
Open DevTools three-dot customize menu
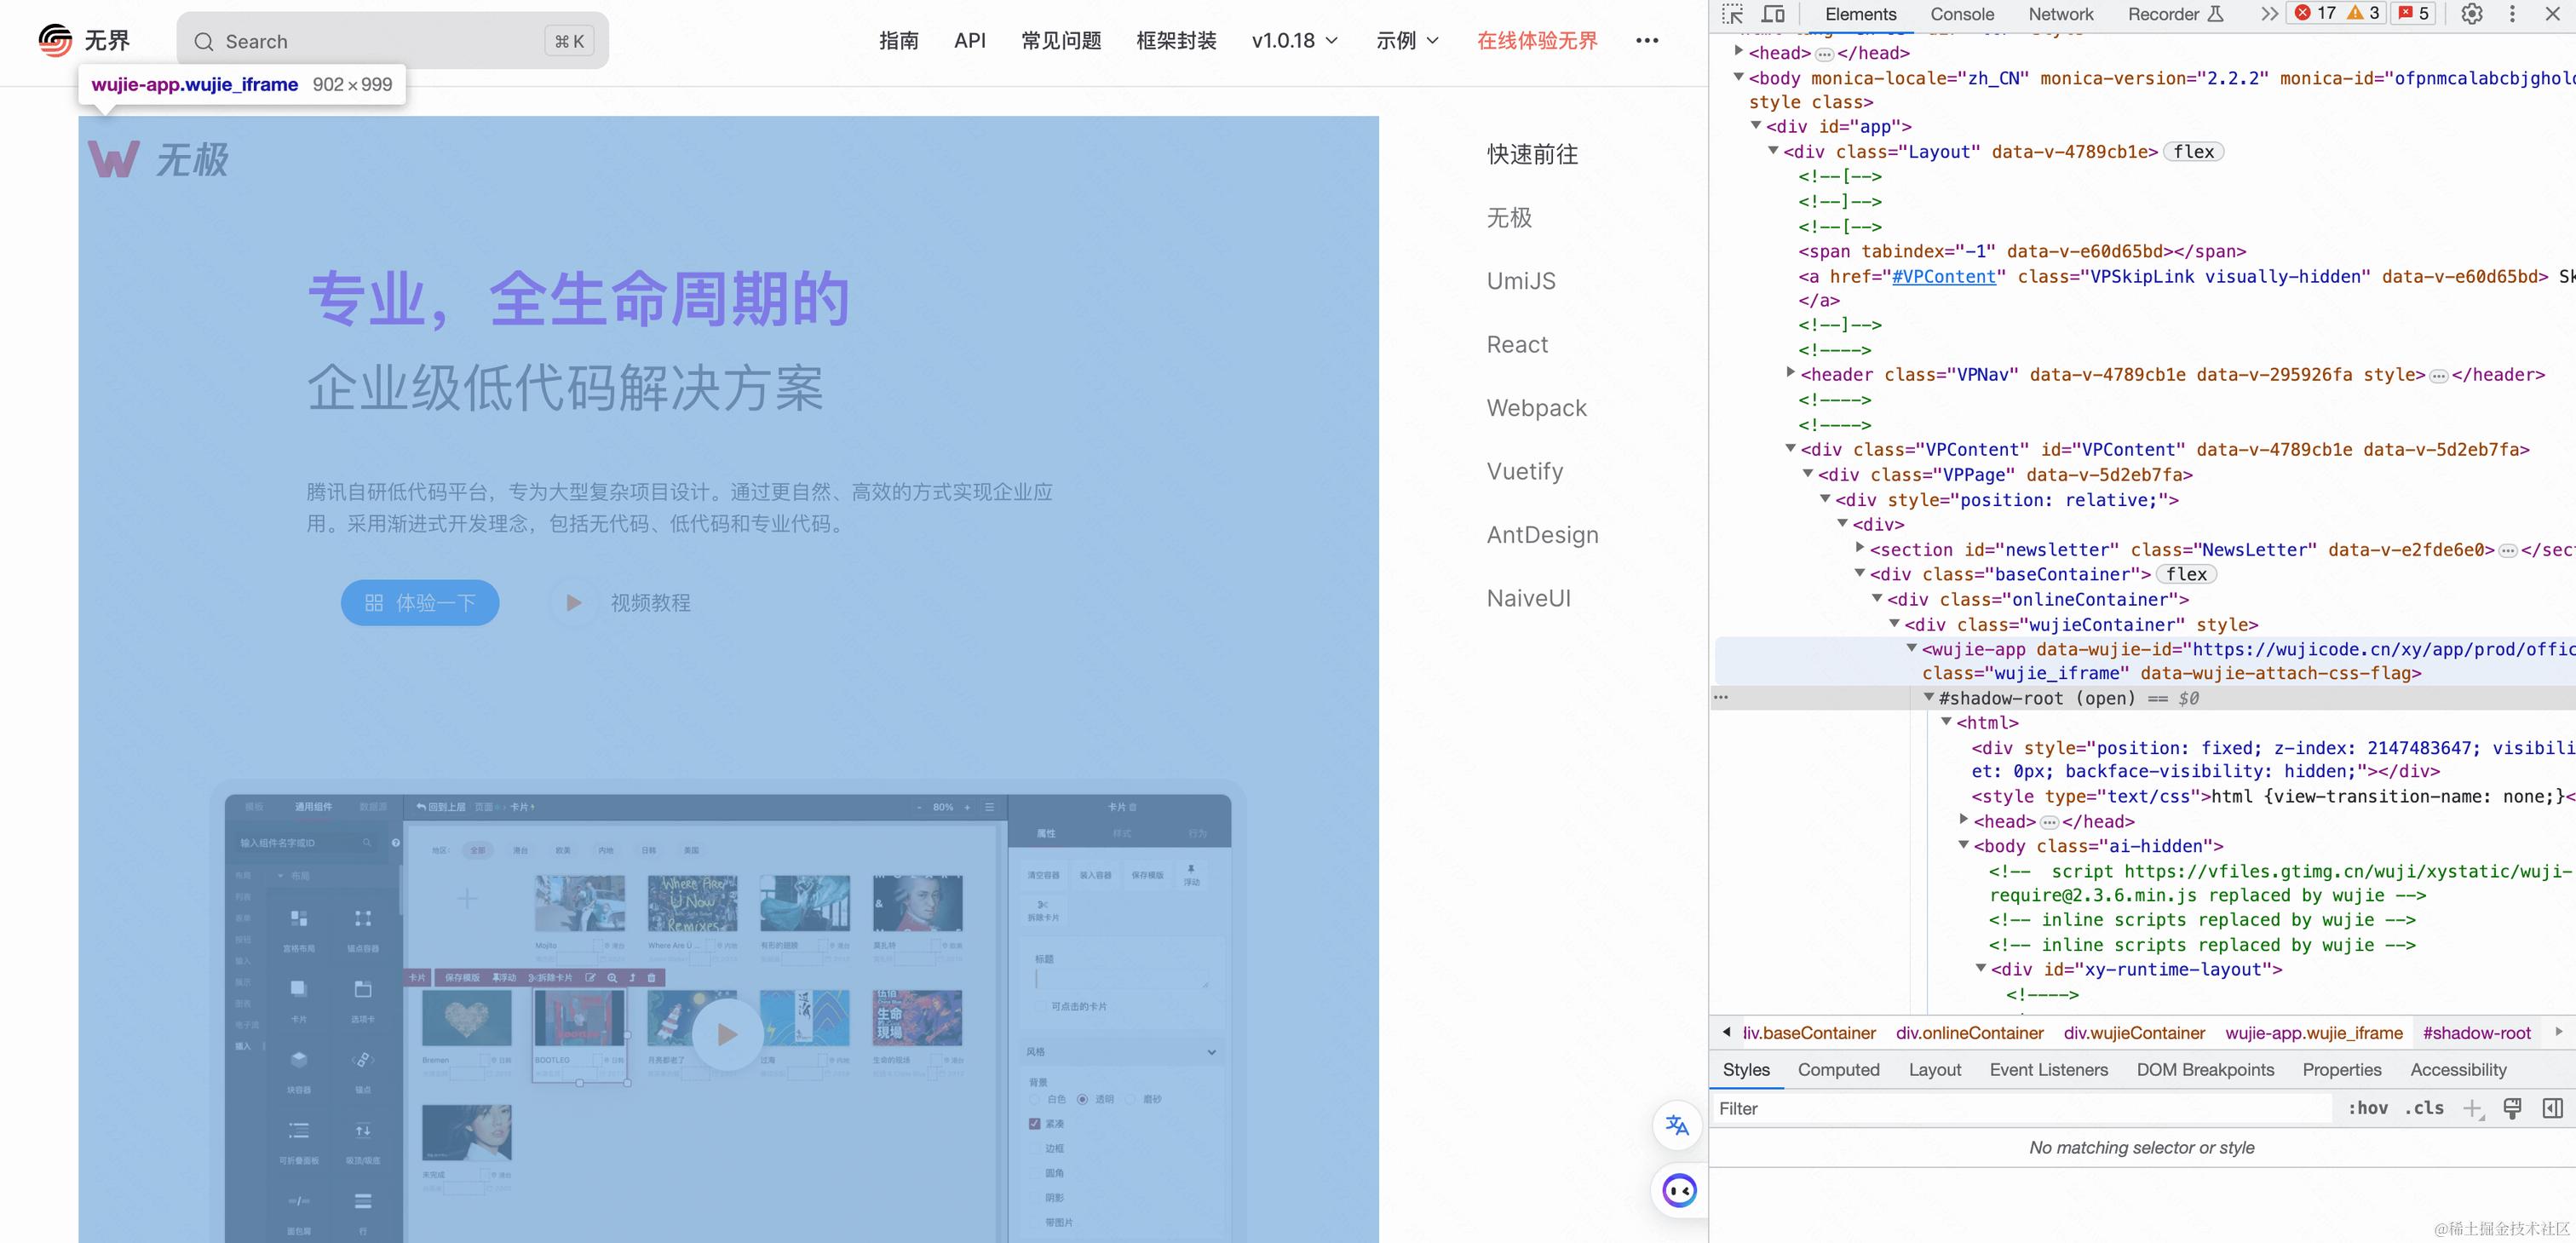(x=2512, y=14)
